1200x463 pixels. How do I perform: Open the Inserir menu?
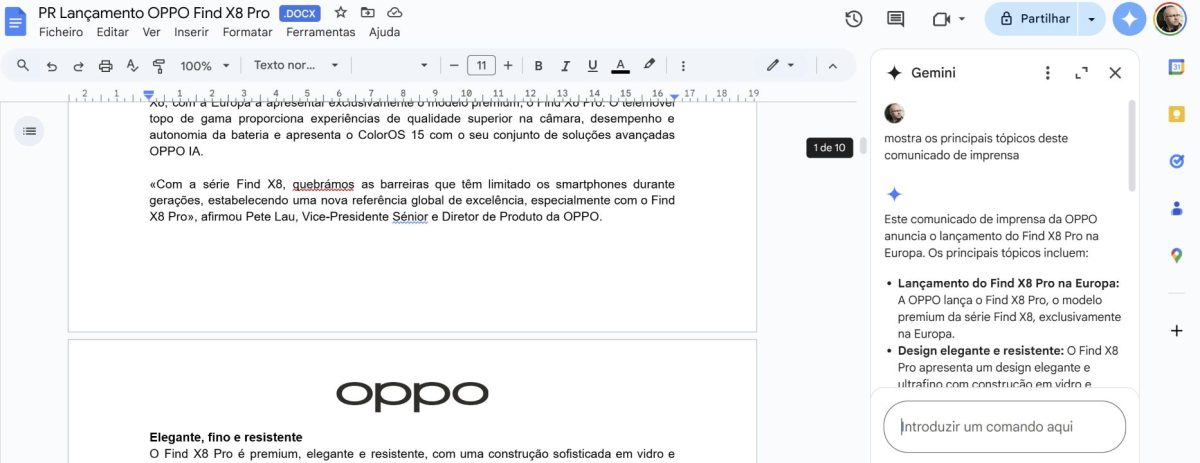tap(191, 32)
